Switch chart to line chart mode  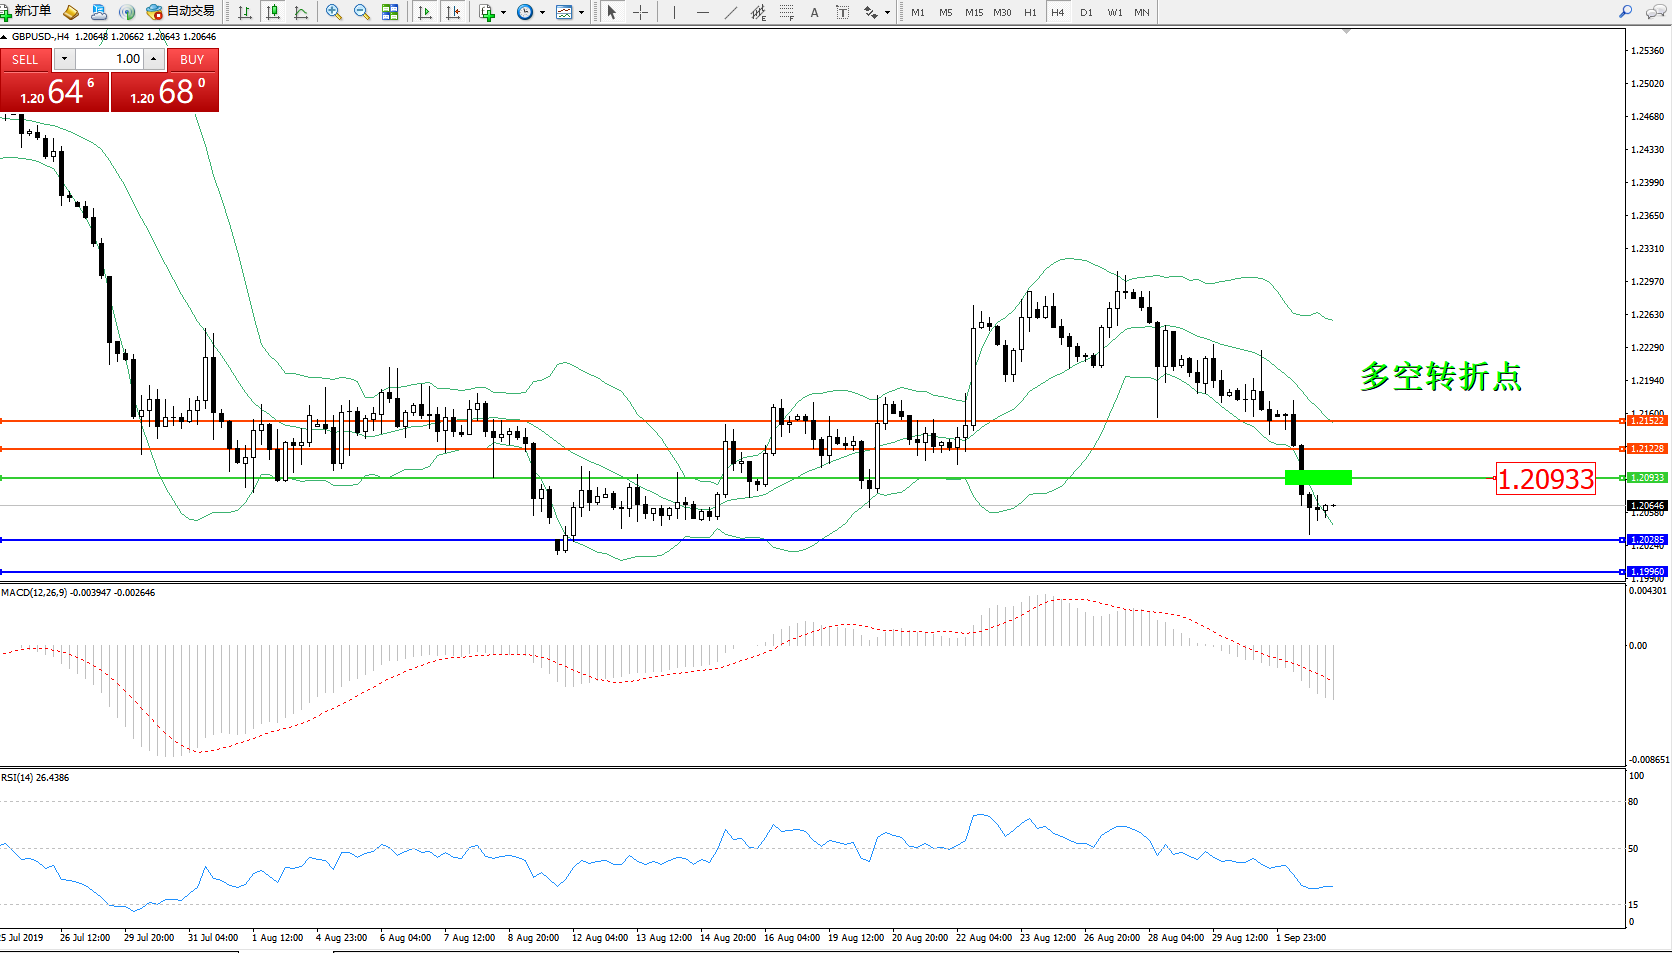click(301, 12)
